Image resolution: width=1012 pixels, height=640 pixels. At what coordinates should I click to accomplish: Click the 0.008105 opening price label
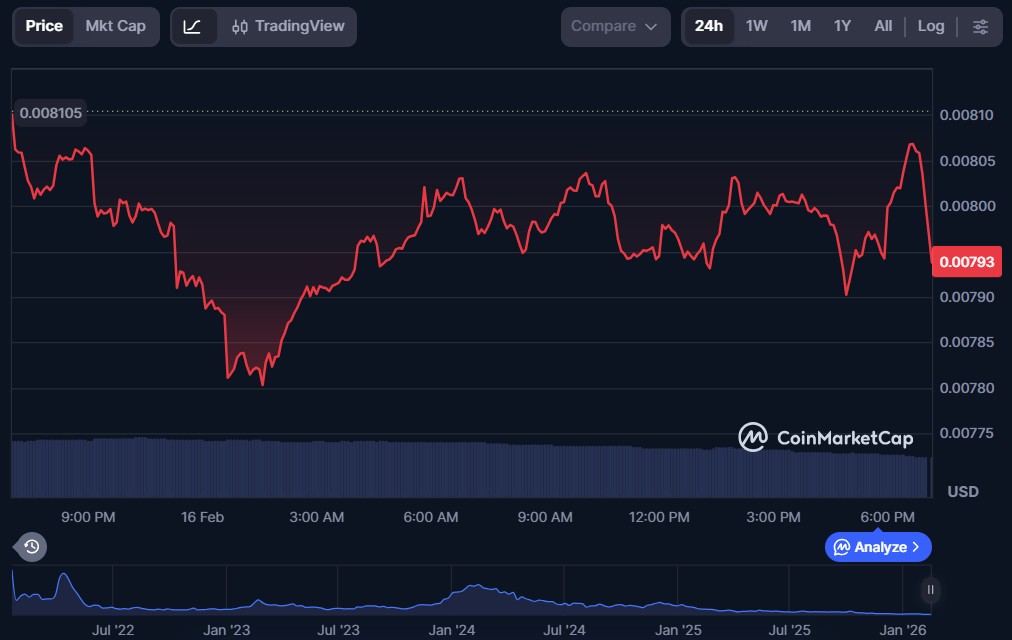(51, 113)
